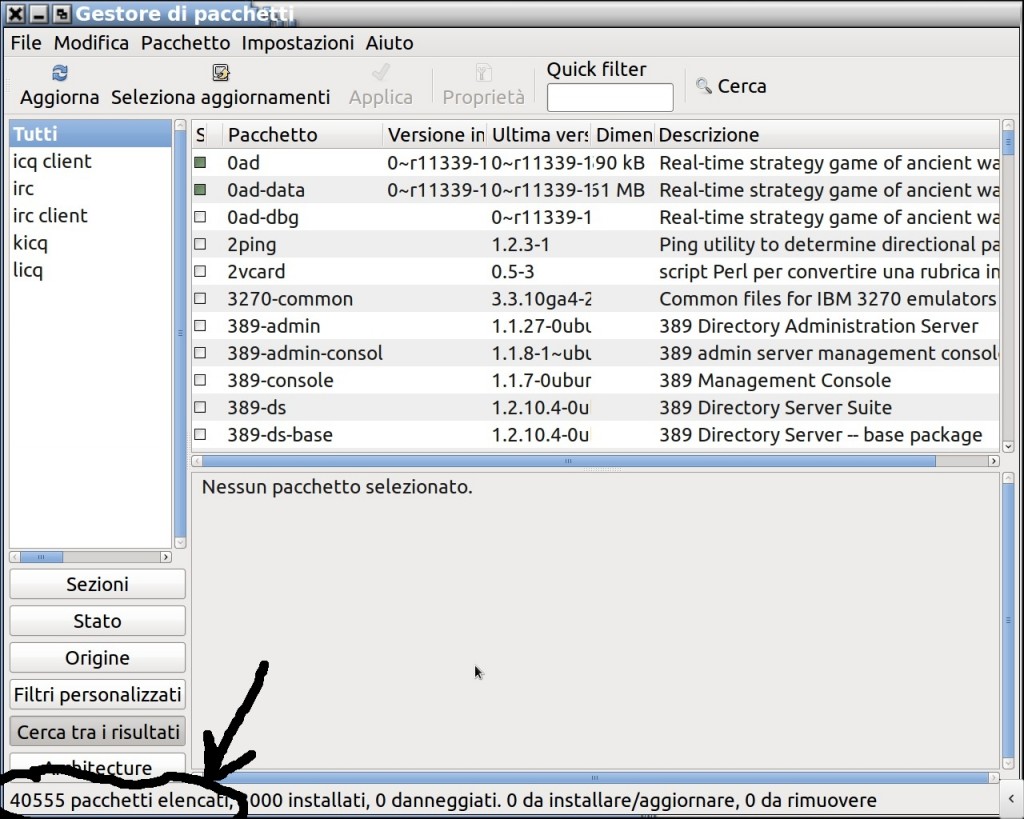This screenshot has width=1024, height=819.
Task: Click the 2ping version 1.2.3-1 cell
Action: [520, 244]
